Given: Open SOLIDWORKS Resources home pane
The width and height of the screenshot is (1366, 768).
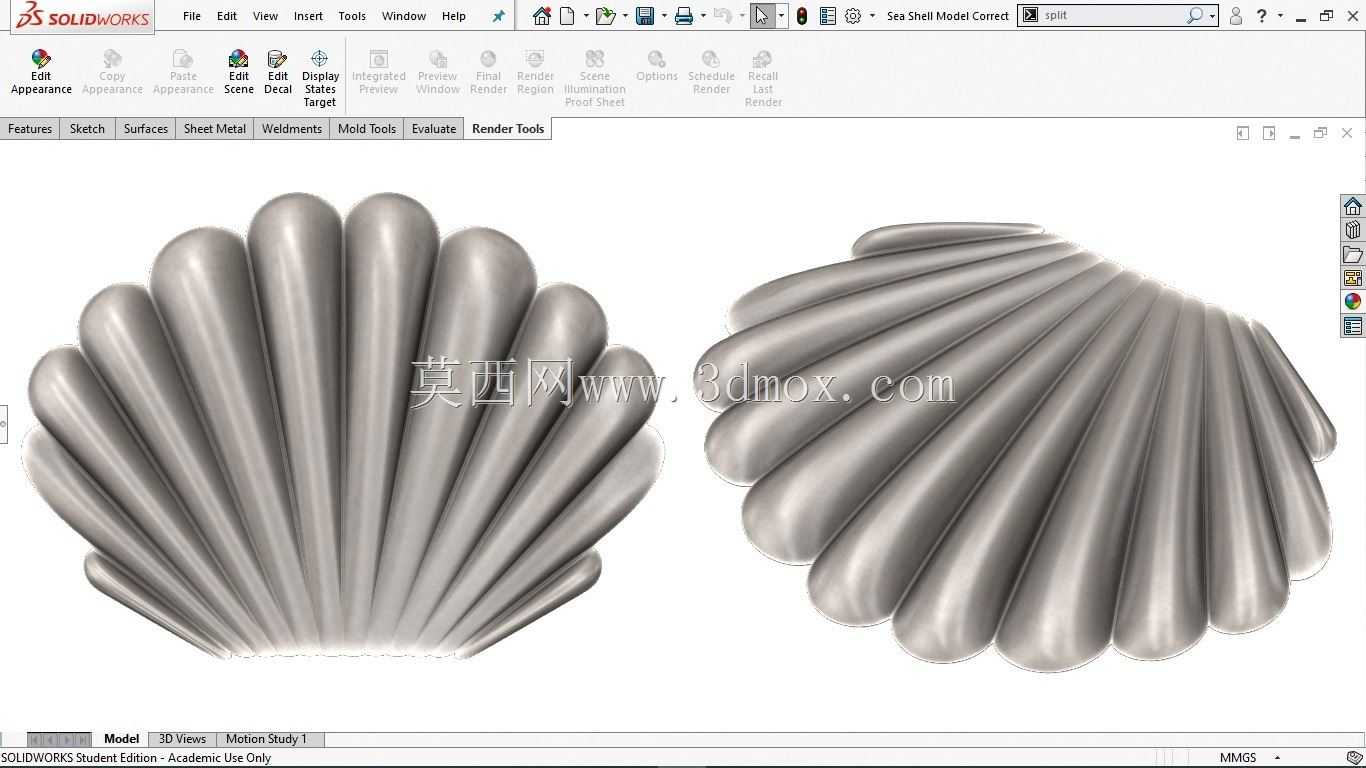Looking at the screenshot, I should pyautogui.click(x=1353, y=206).
